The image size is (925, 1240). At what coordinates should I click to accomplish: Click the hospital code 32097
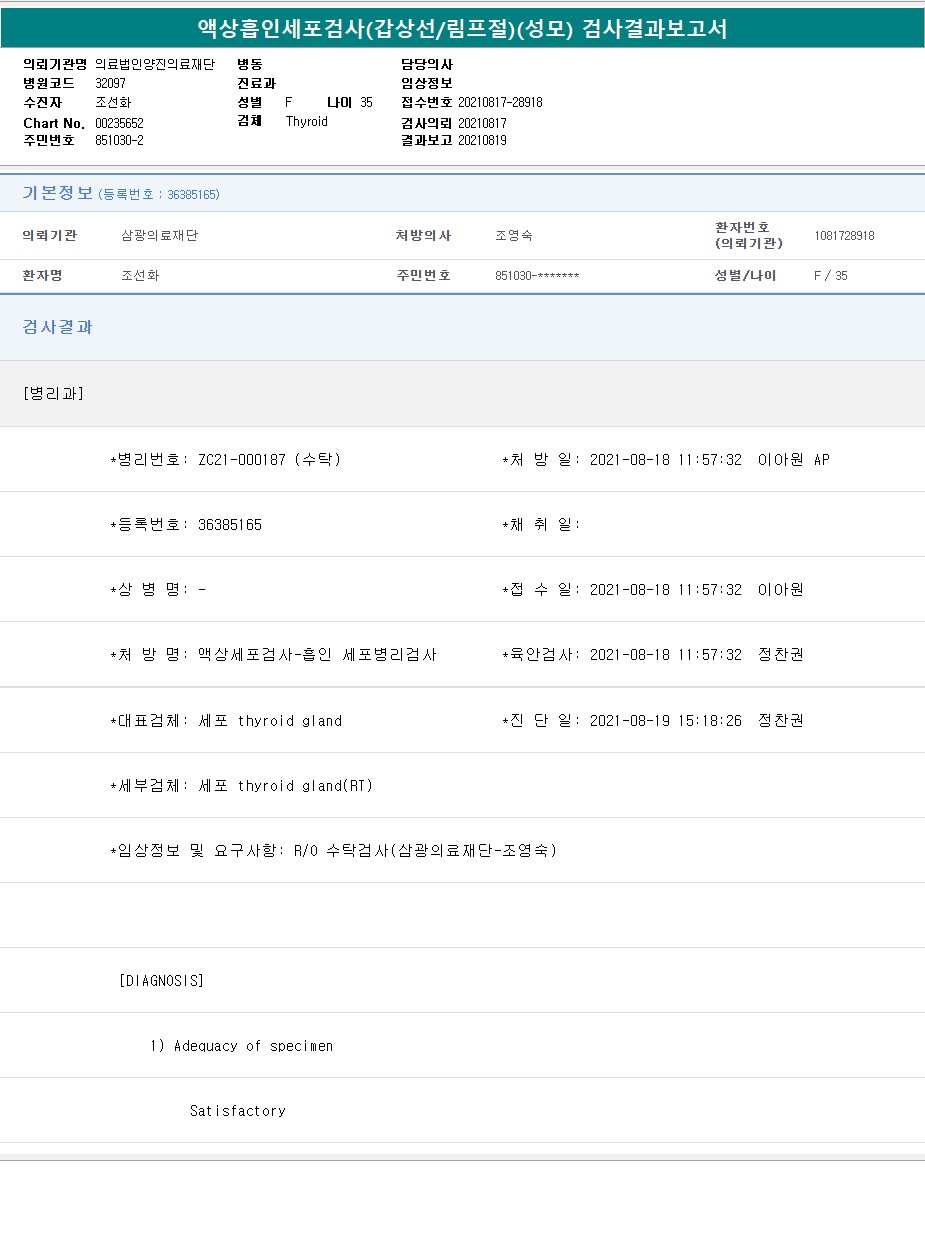point(110,83)
